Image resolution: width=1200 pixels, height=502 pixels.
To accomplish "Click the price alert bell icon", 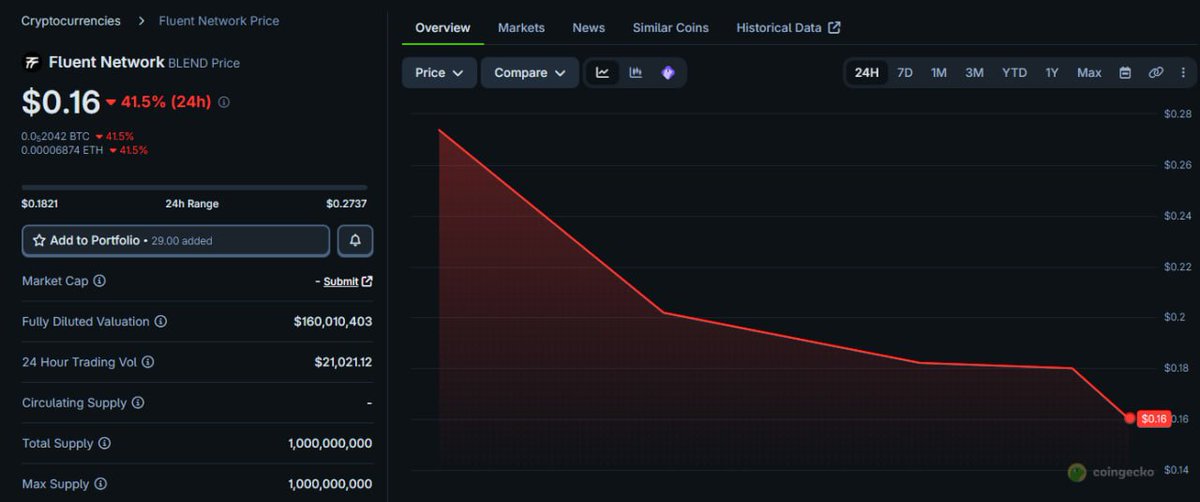I will click(355, 241).
